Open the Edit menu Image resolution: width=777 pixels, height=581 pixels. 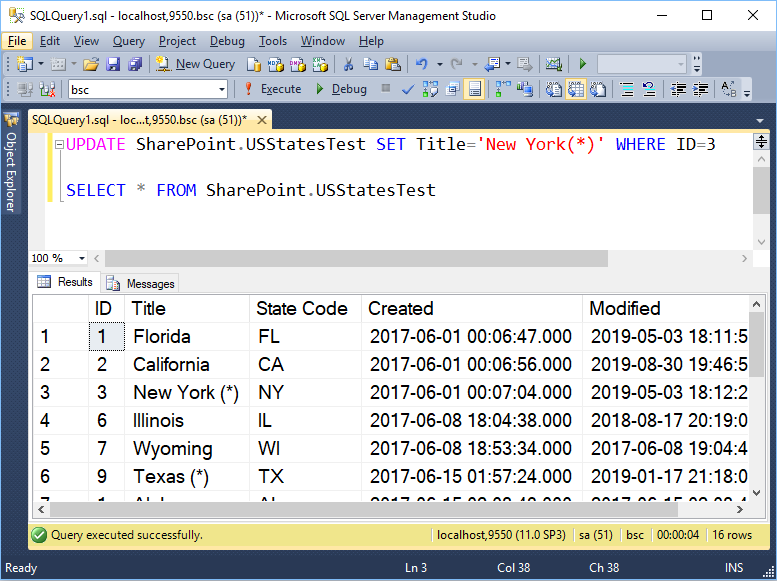click(x=50, y=41)
